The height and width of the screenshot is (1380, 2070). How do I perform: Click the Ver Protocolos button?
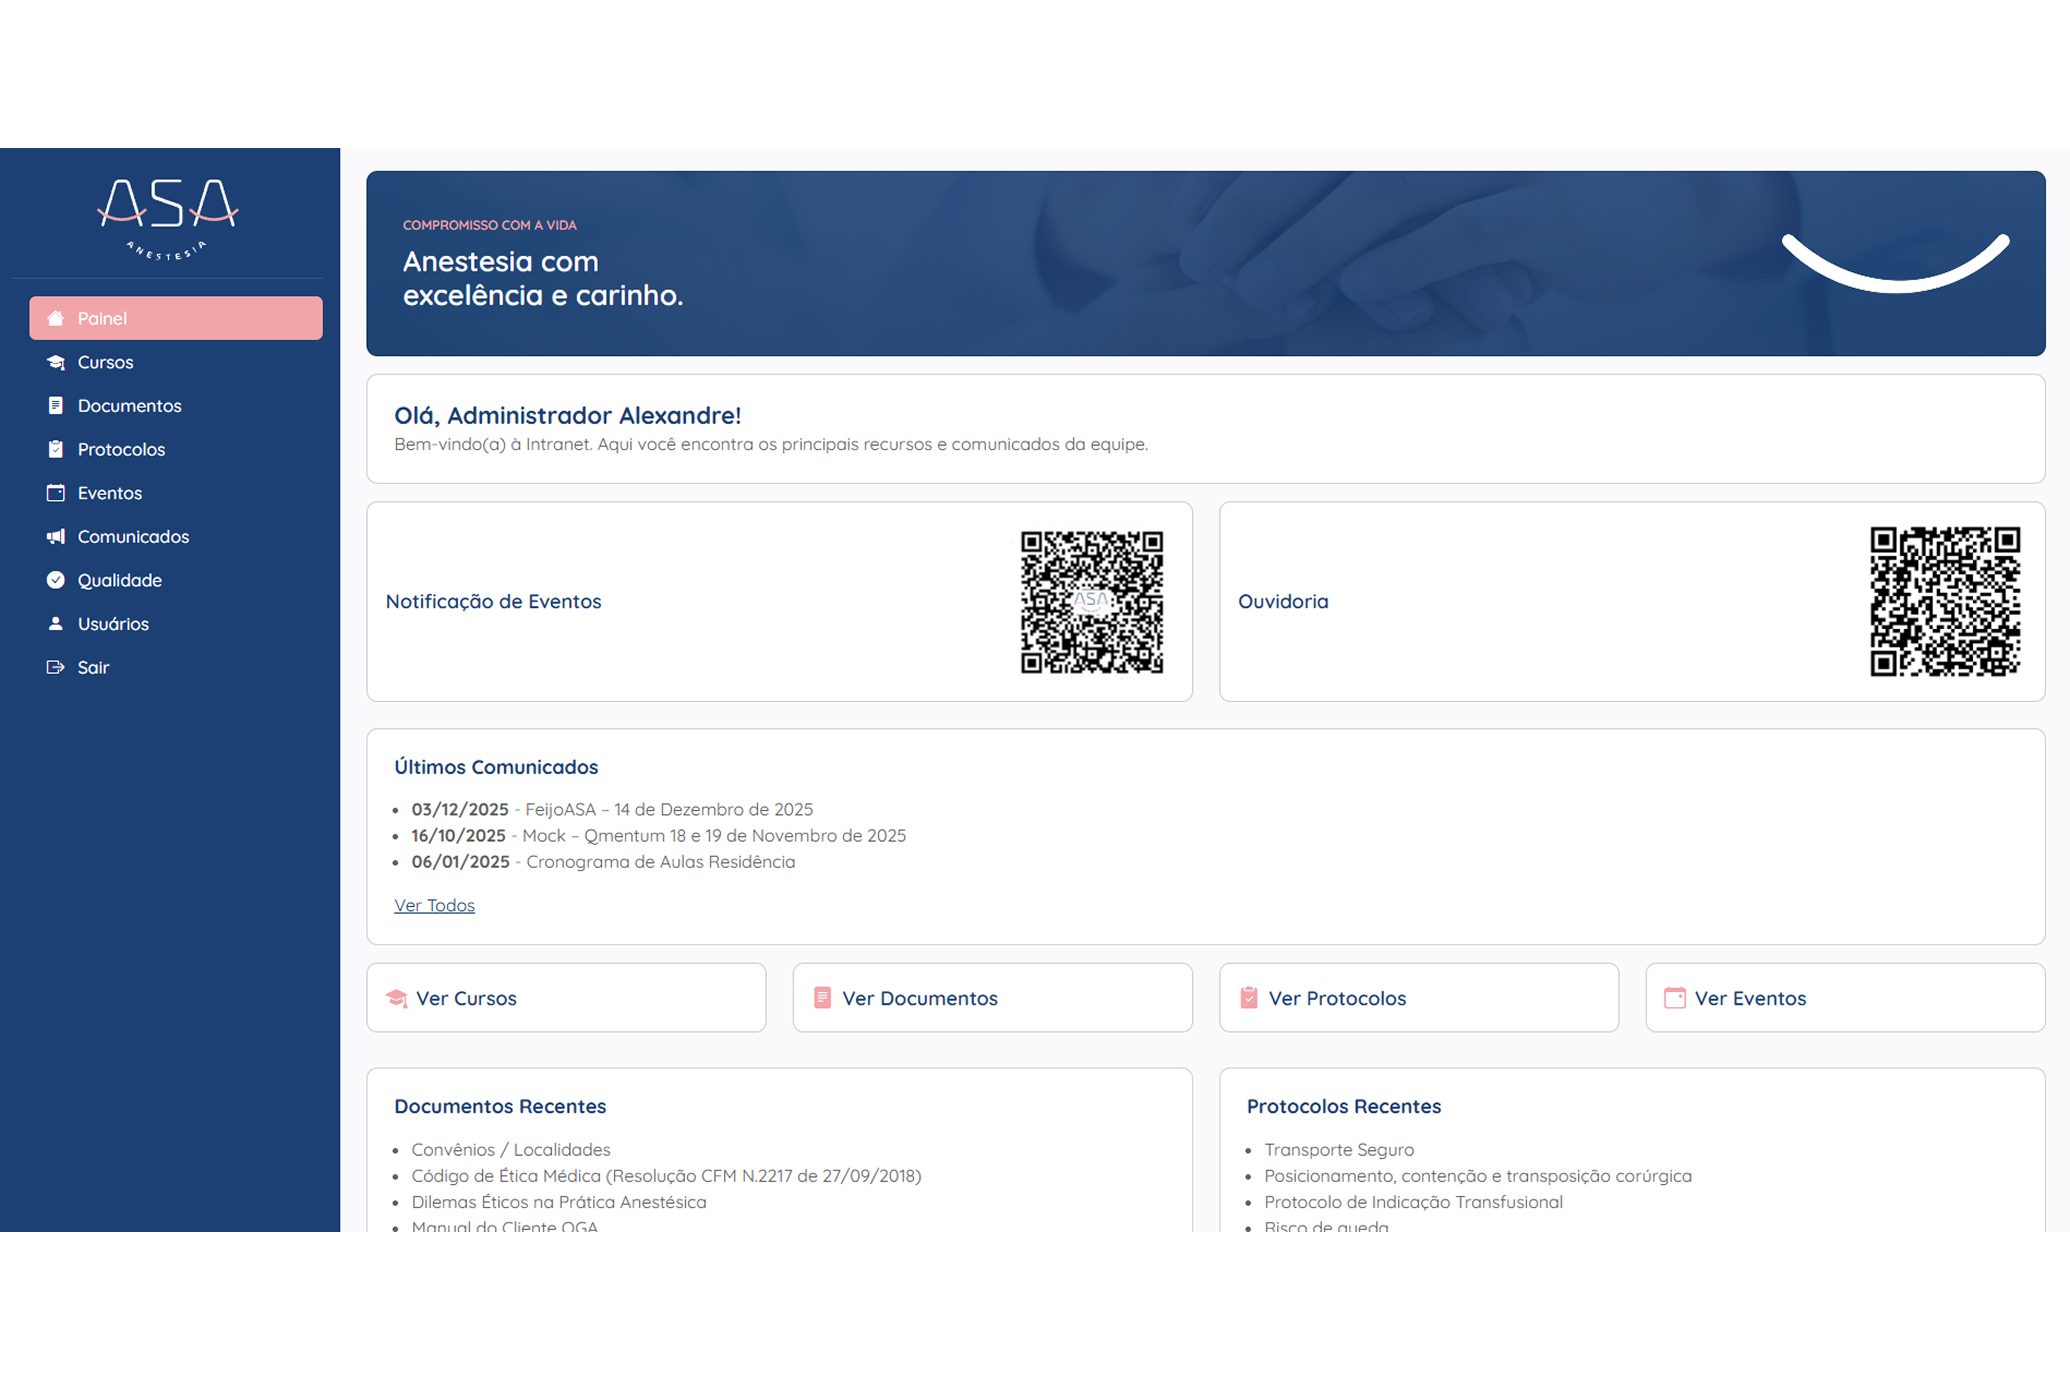click(x=1419, y=998)
